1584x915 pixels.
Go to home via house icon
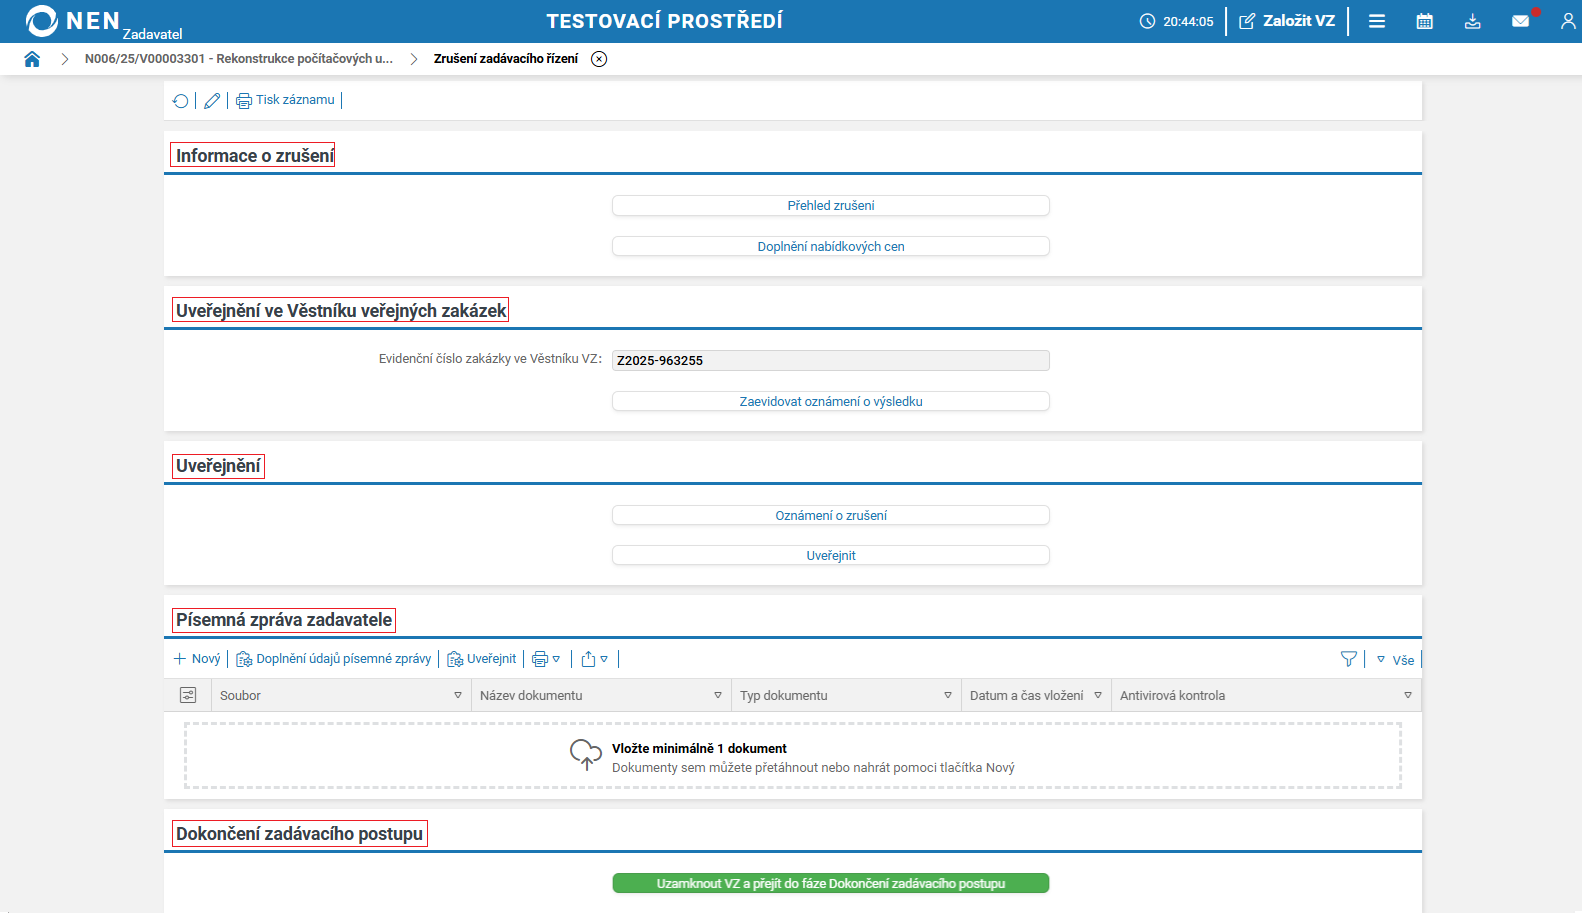[x=32, y=59]
